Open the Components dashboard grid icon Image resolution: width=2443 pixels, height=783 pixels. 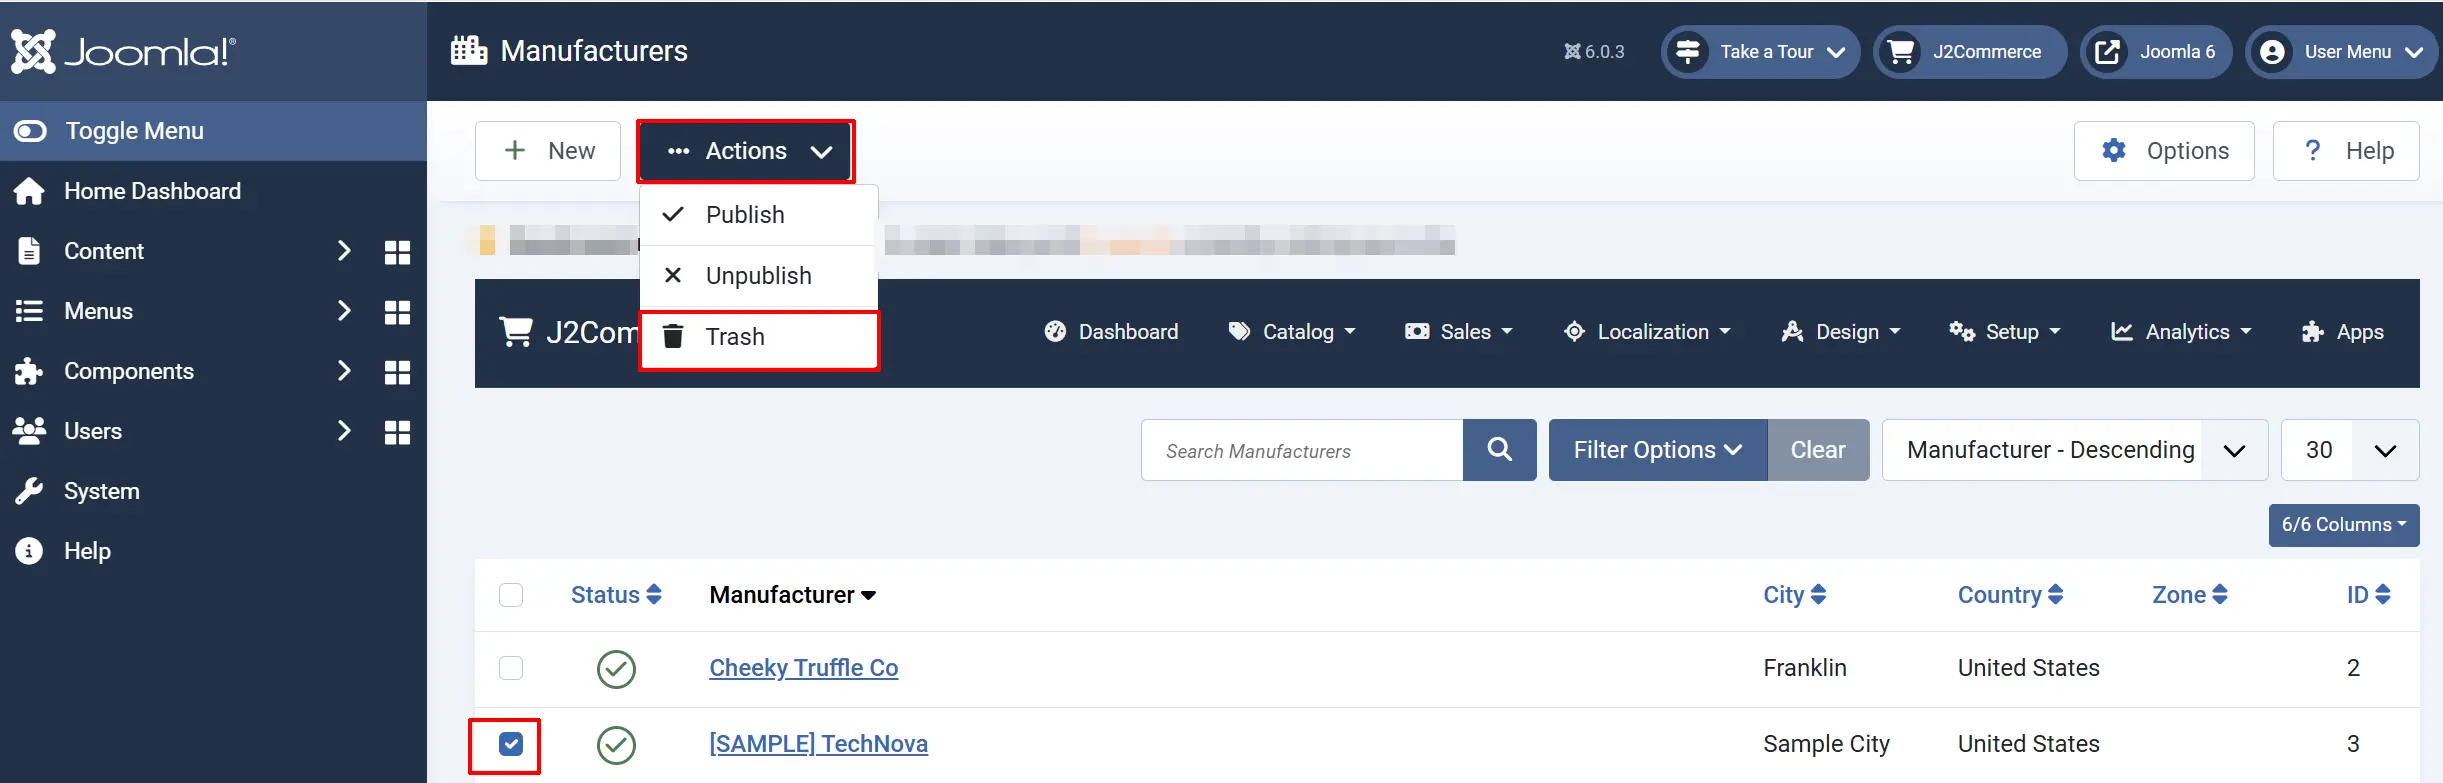click(397, 372)
